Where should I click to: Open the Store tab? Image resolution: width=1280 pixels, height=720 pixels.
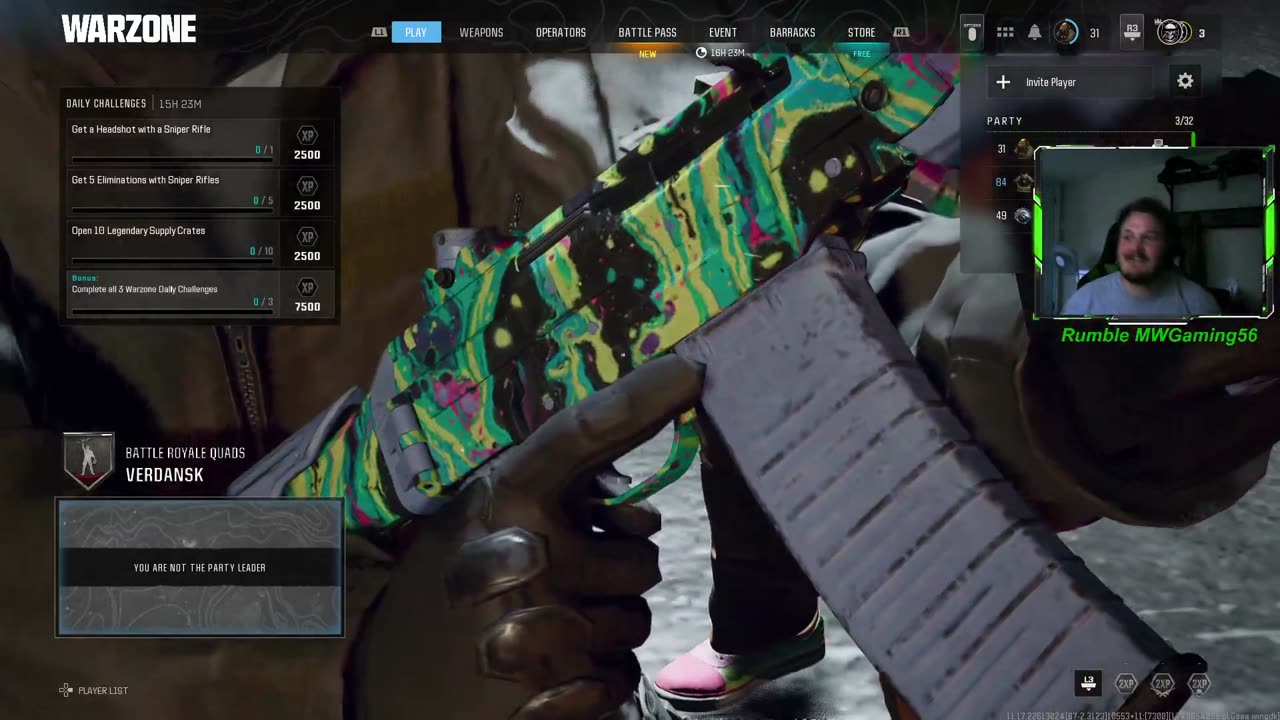tap(861, 32)
